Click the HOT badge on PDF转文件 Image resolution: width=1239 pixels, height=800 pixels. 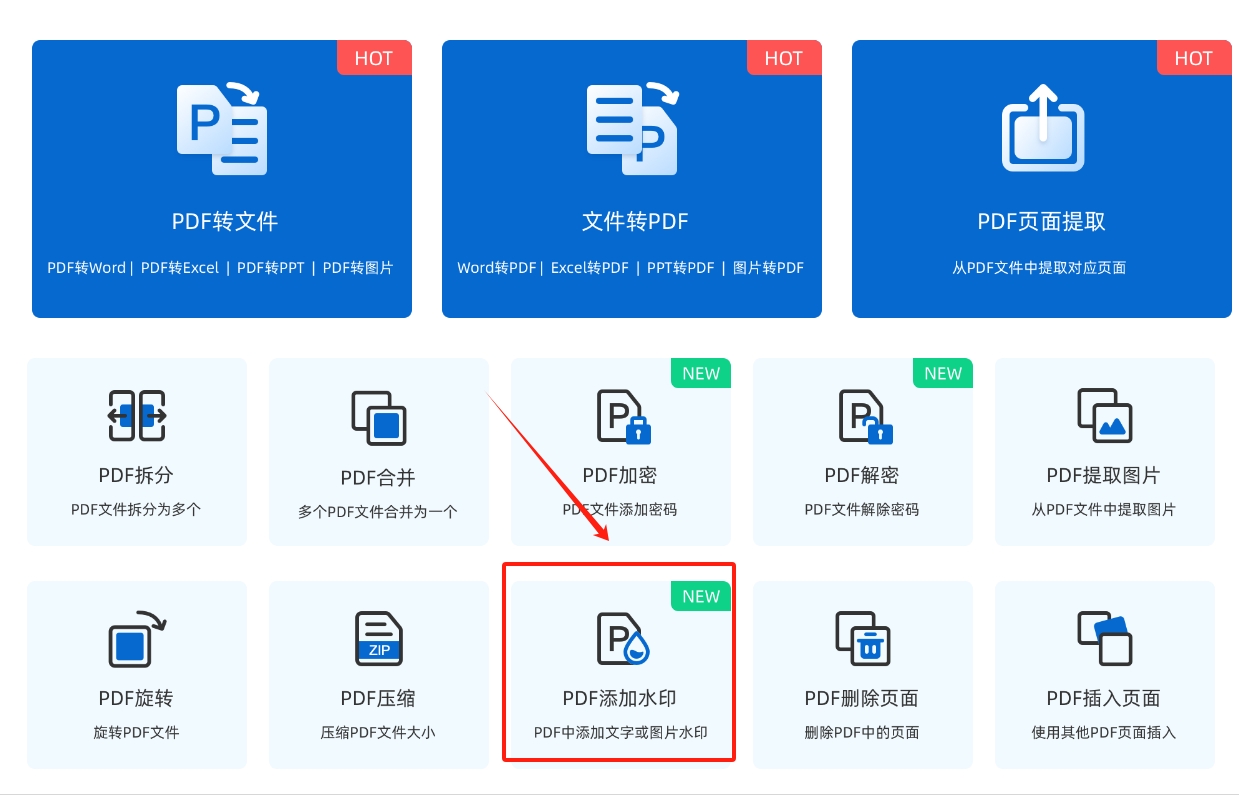(374, 58)
